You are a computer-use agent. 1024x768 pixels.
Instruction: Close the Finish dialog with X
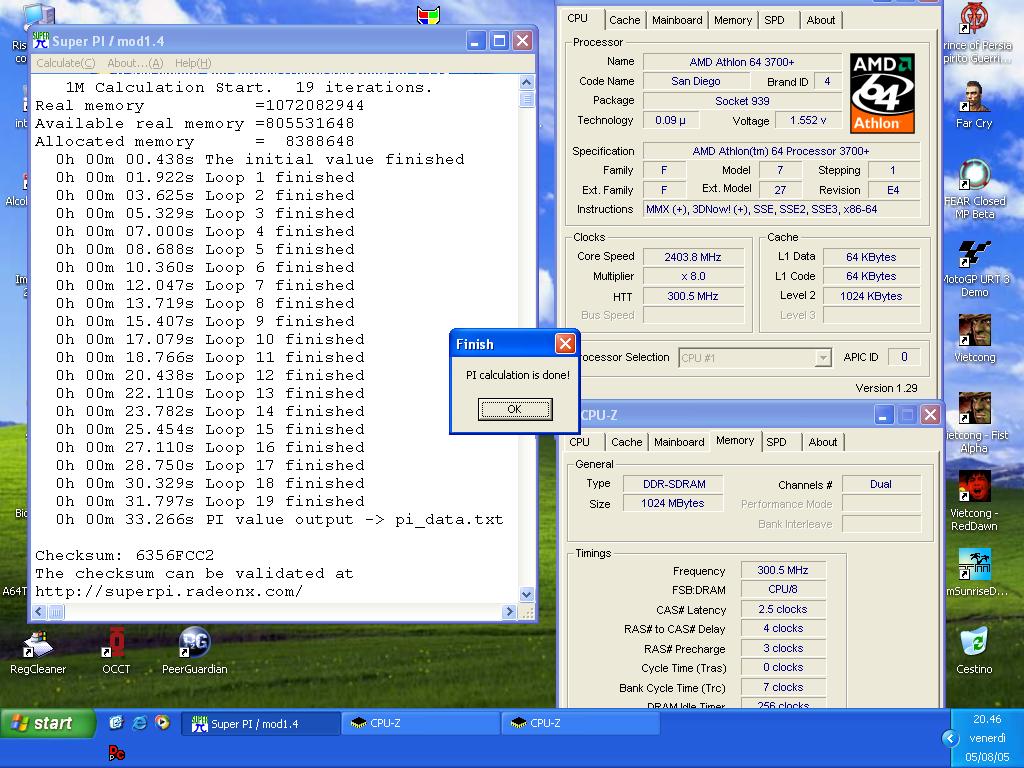565,344
